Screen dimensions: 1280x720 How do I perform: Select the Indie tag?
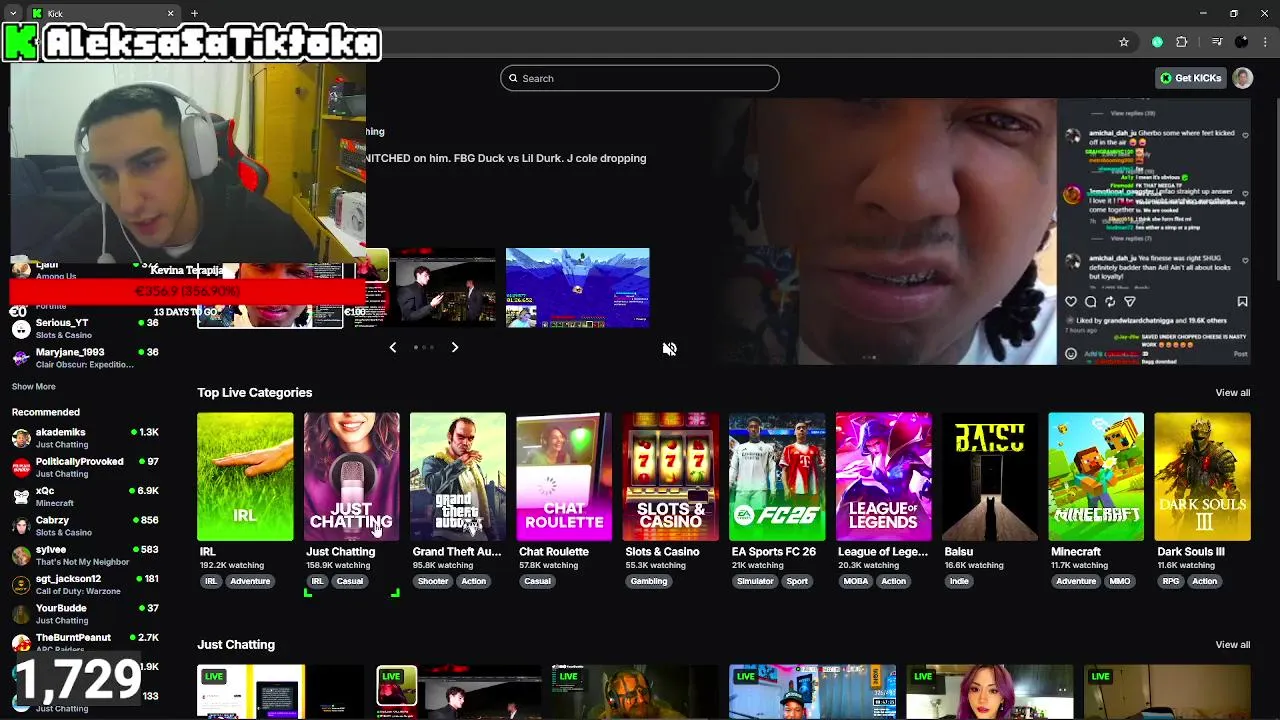click(959, 581)
